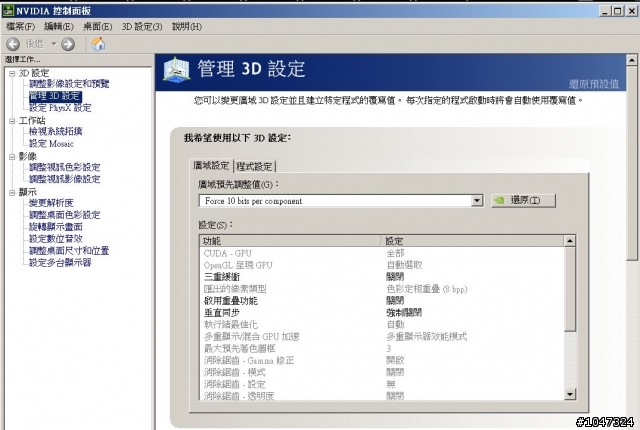Open back history dropdown arrow
This screenshot has width=640, height=430.
pyautogui.click(x=53, y=44)
